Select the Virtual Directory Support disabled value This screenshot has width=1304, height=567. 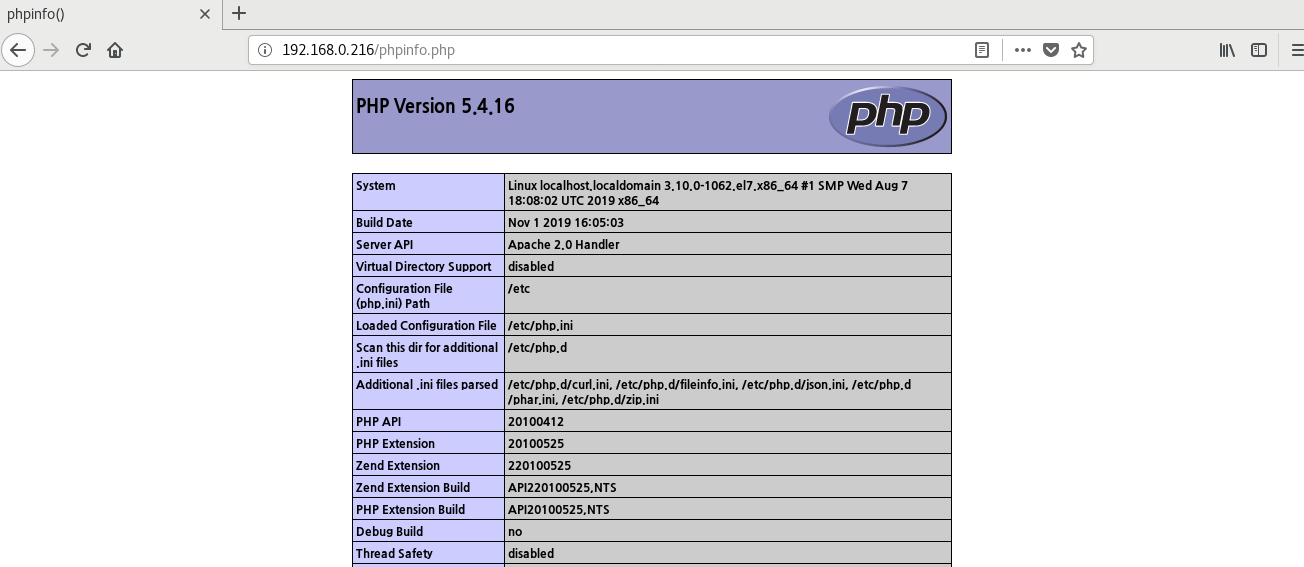(531, 267)
